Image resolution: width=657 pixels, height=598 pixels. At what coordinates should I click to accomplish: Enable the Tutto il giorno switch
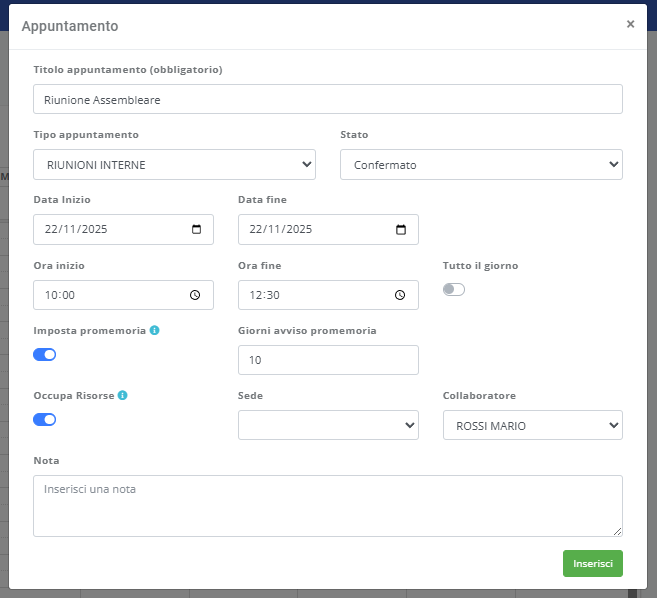point(454,290)
